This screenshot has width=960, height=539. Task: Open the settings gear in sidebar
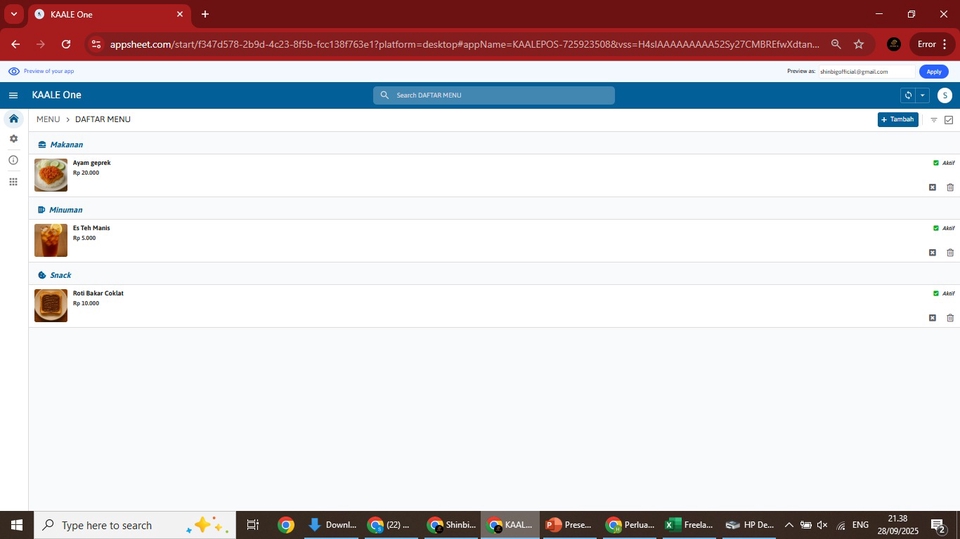(13, 139)
